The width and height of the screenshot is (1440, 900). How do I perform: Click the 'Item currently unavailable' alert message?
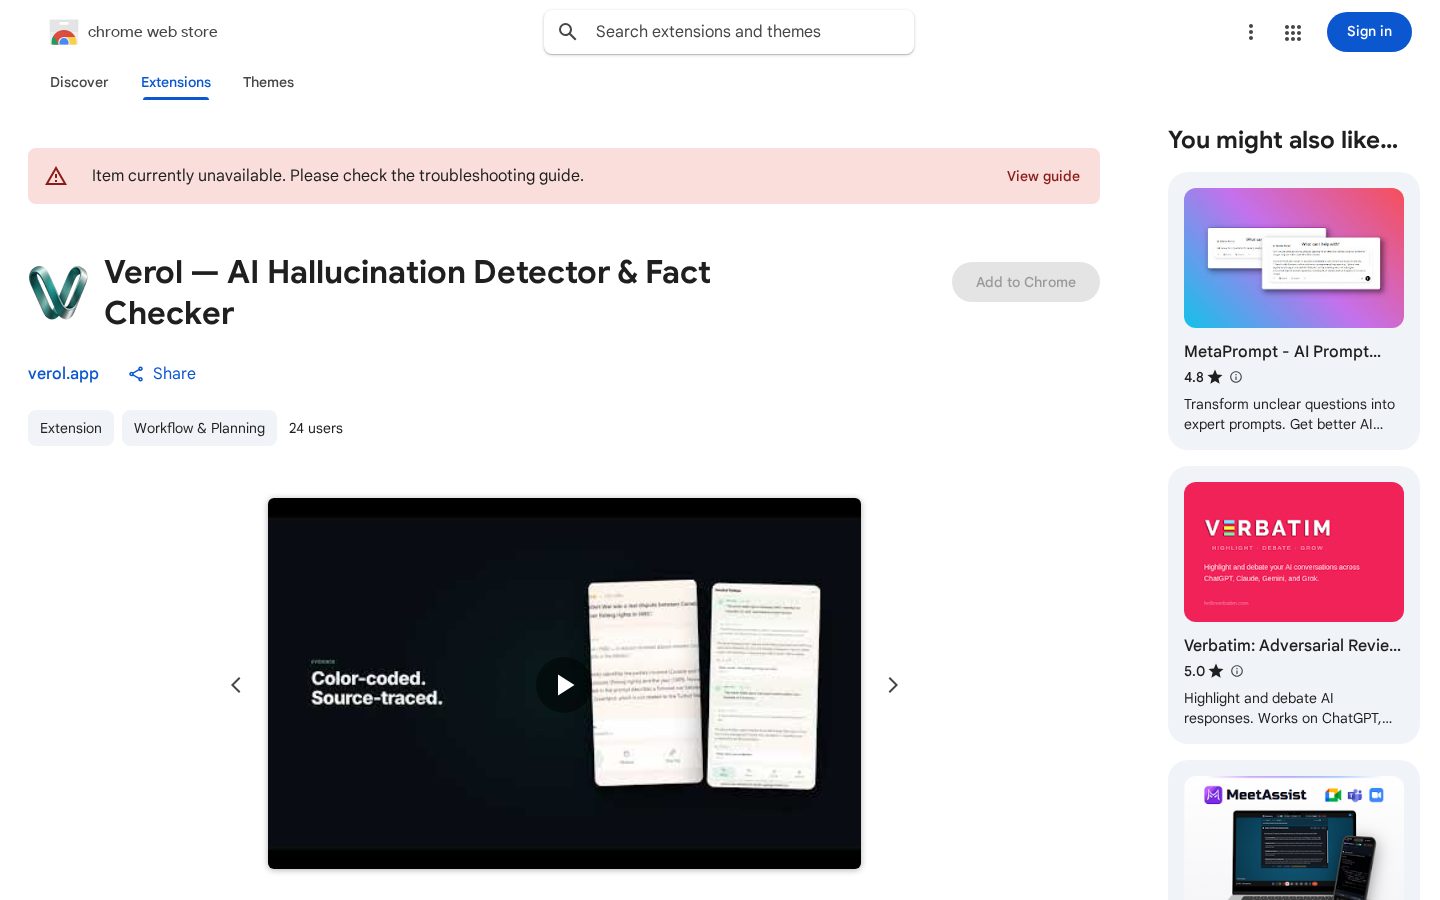(x=338, y=176)
